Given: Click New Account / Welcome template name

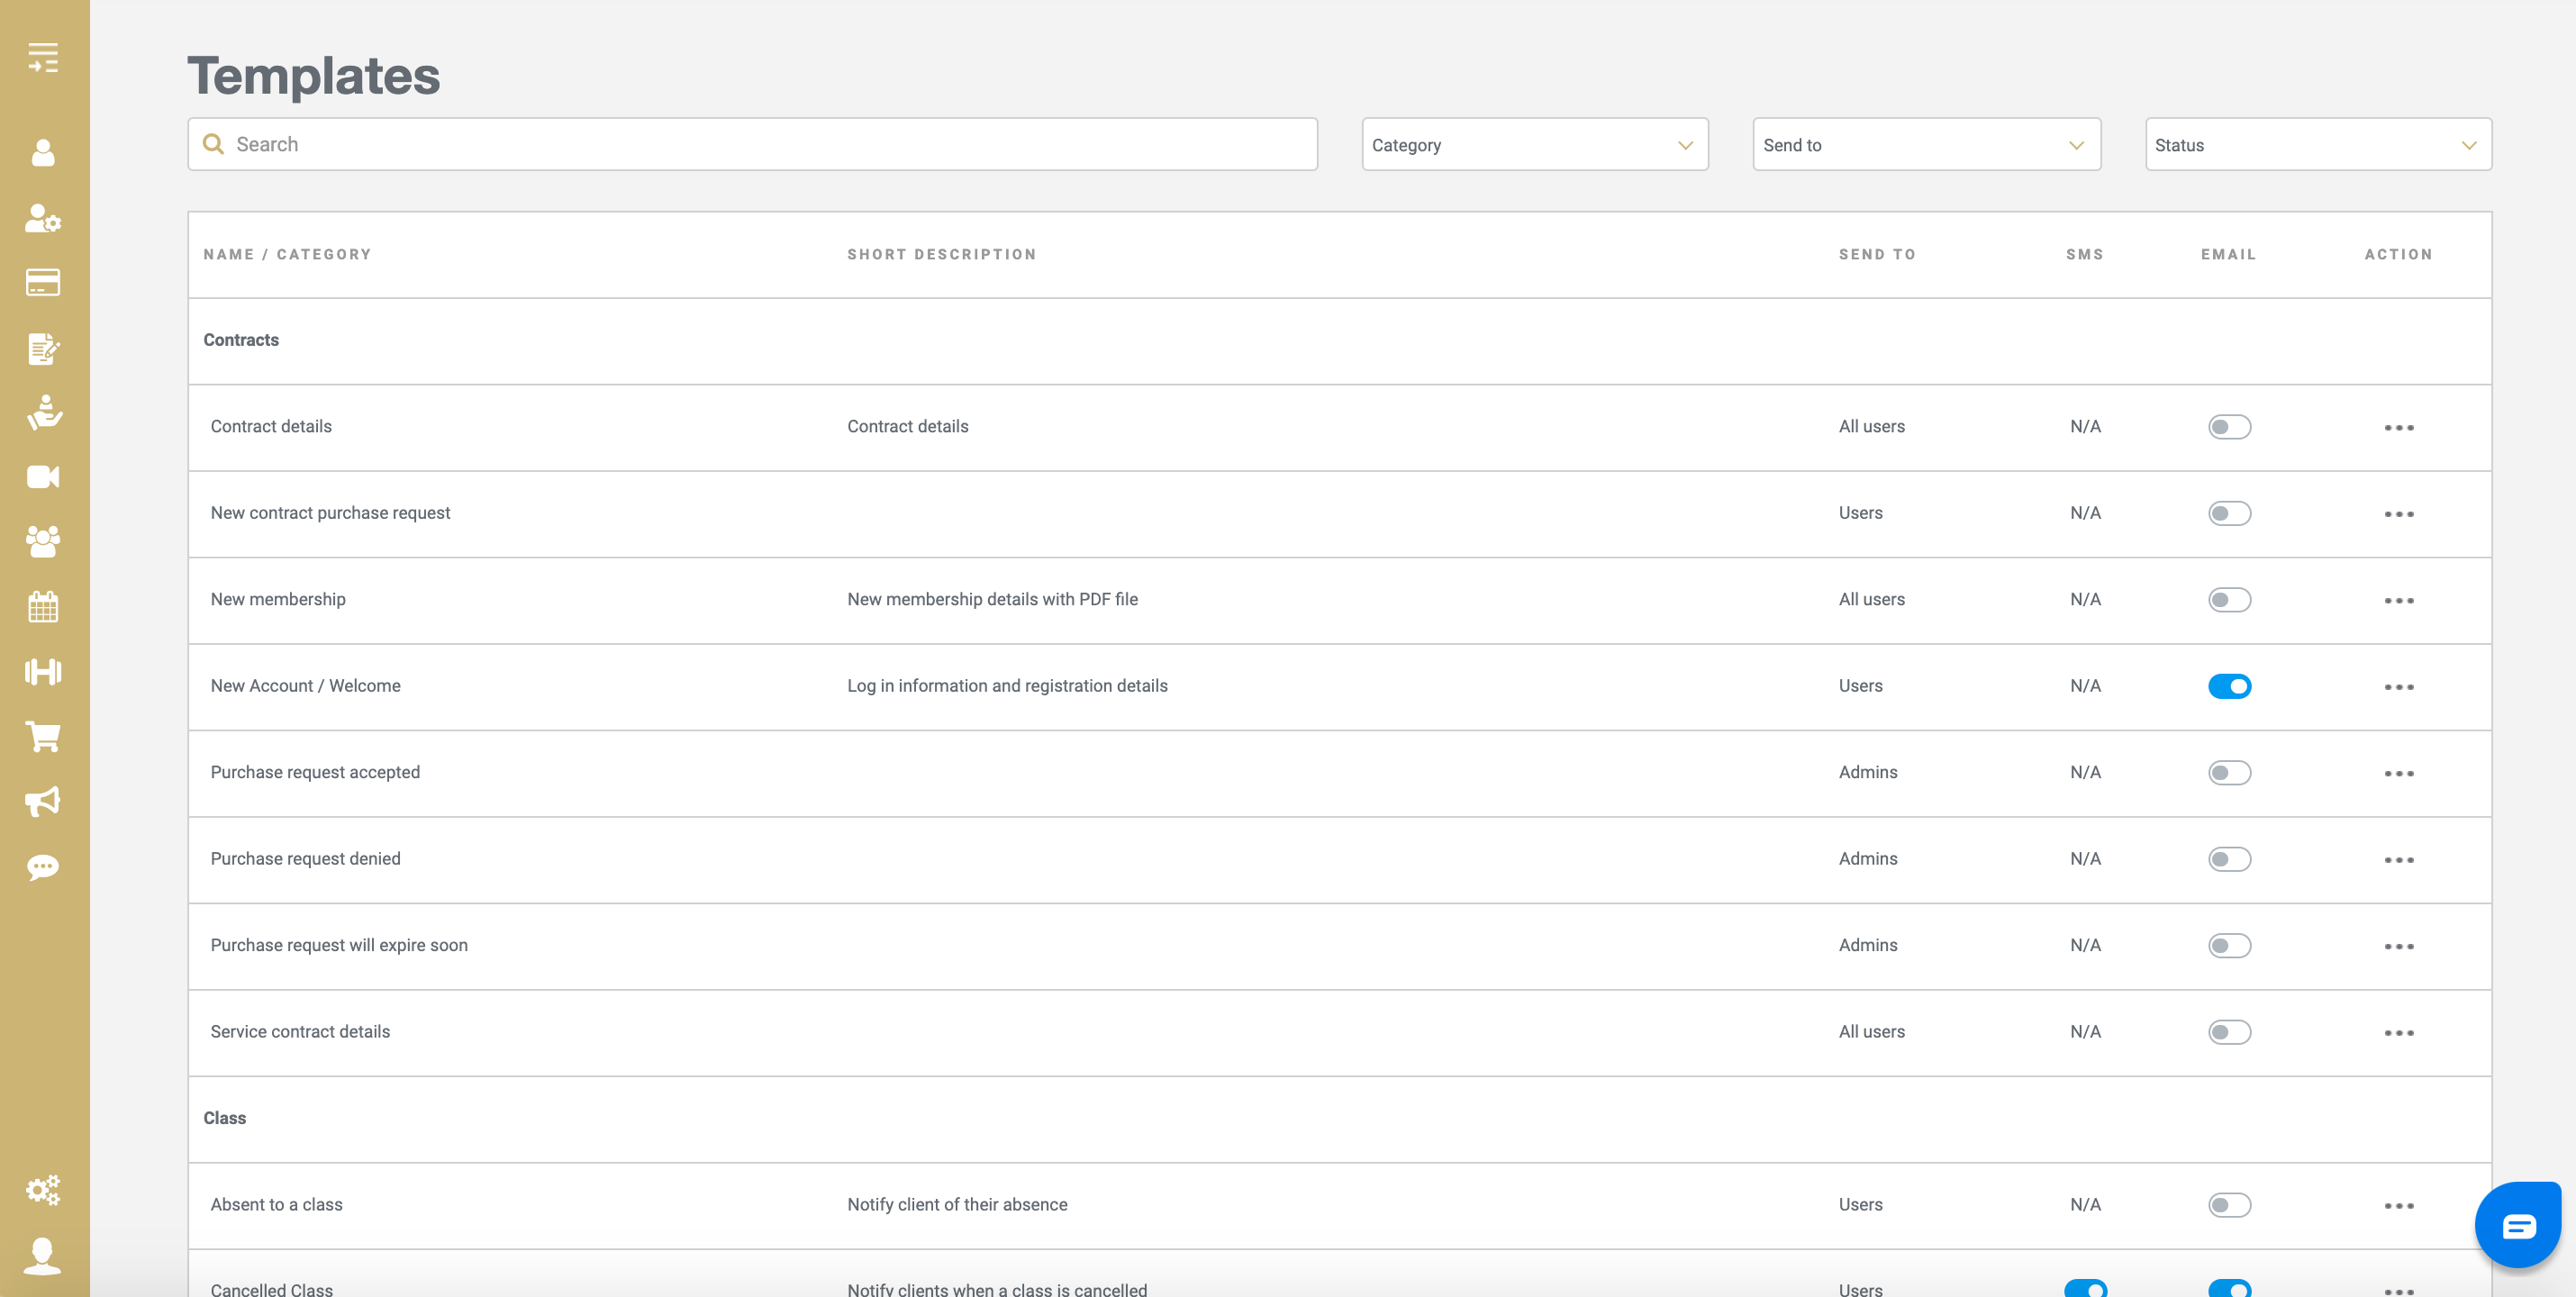Looking at the screenshot, I should coord(305,686).
